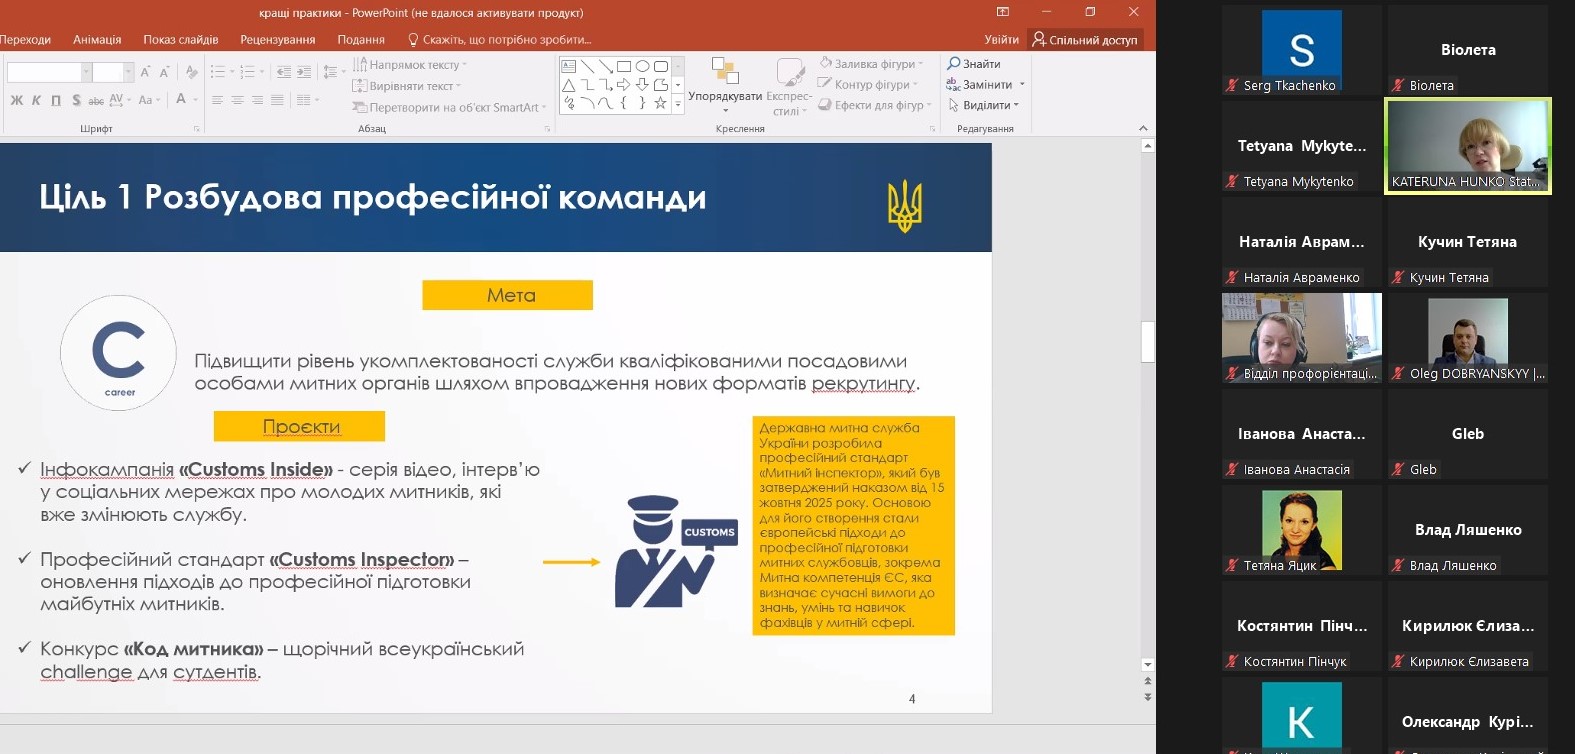
Task: Select the rectangle shape in shapes gallery
Action: [x=624, y=67]
